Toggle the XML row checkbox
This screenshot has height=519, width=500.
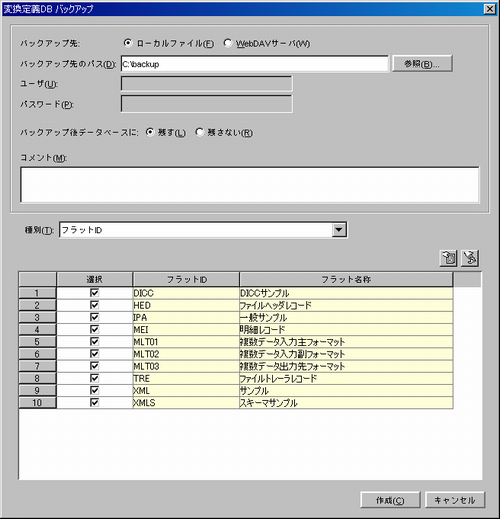[94, 390]
